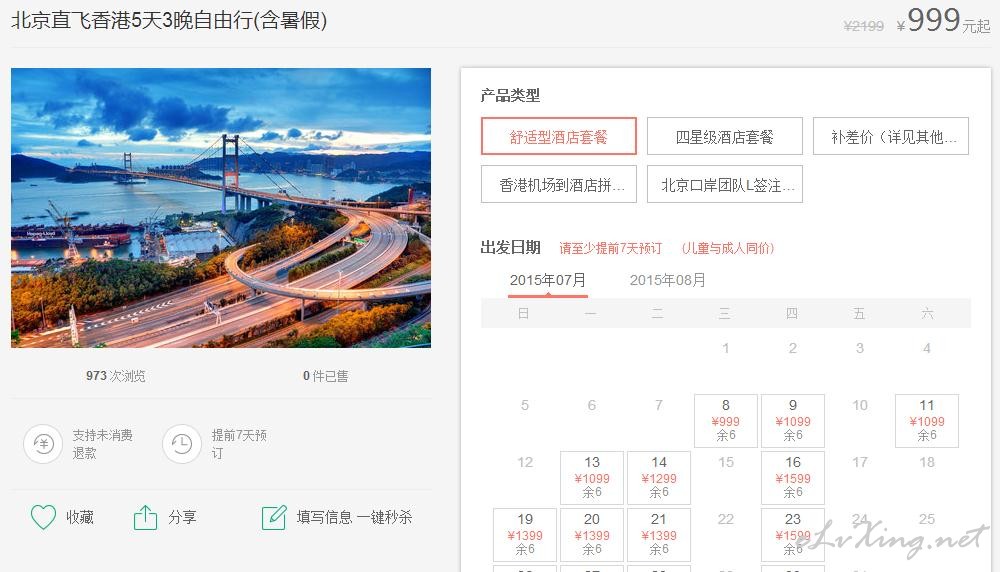Click the clock advance-booking icon
This screenshot has width=1000, height=572.
[x=182, y=444]
